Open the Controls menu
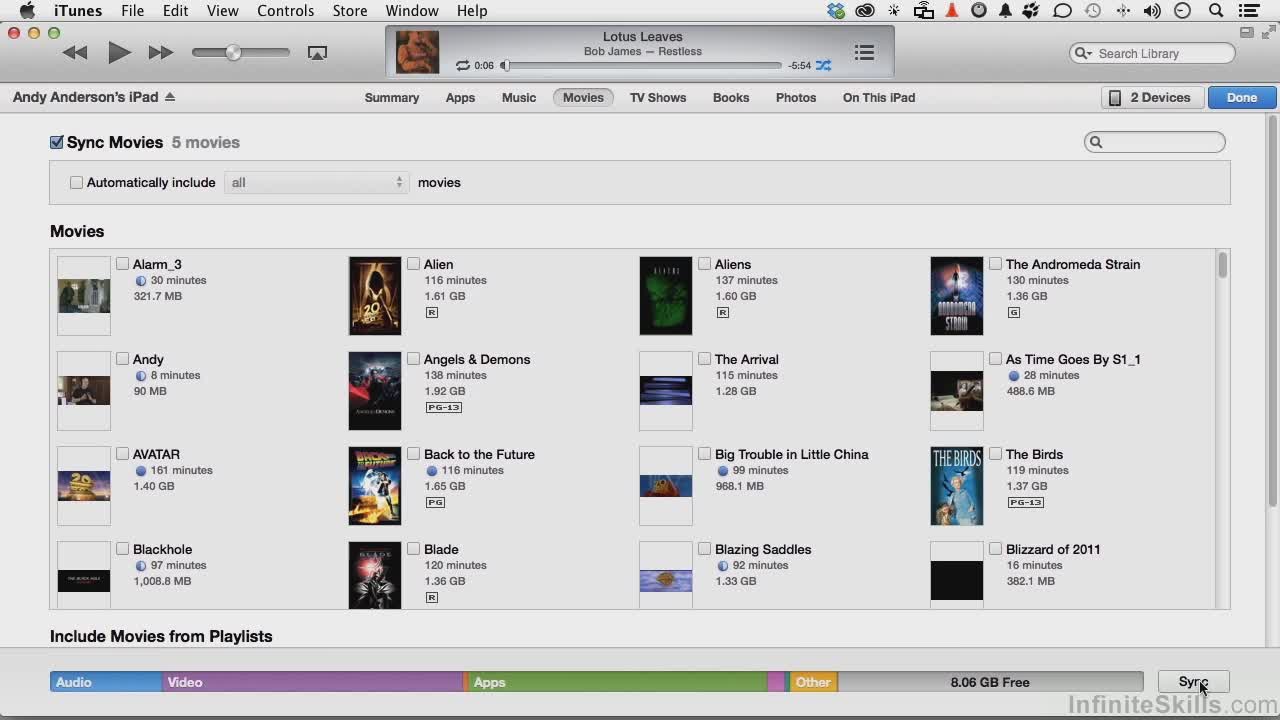 tap(285, 11)
